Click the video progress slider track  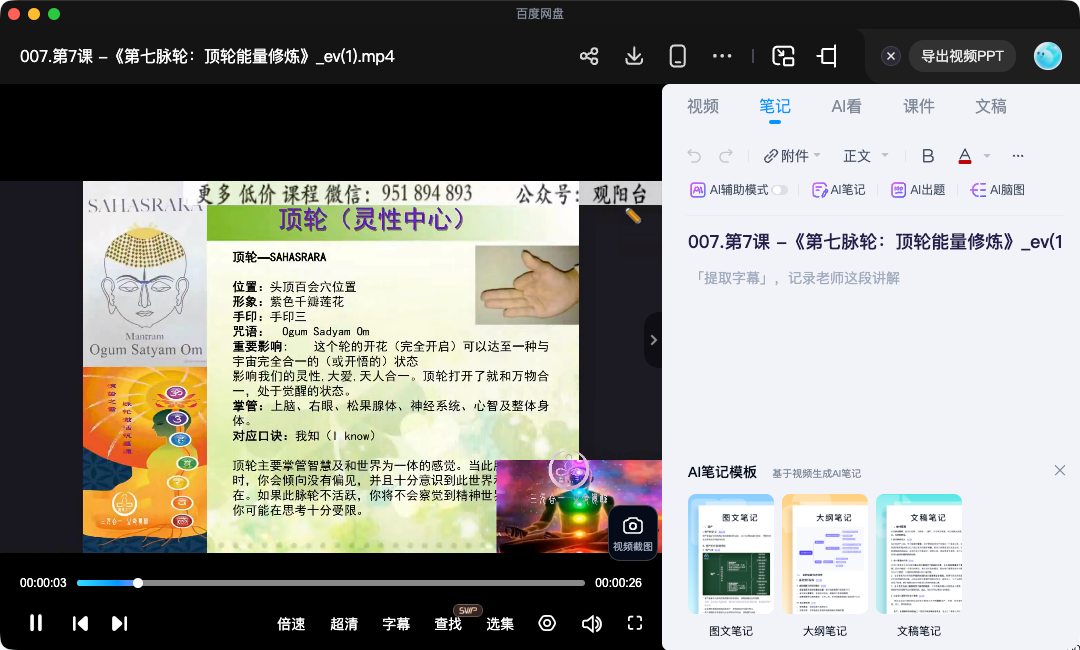click(331, 583)
